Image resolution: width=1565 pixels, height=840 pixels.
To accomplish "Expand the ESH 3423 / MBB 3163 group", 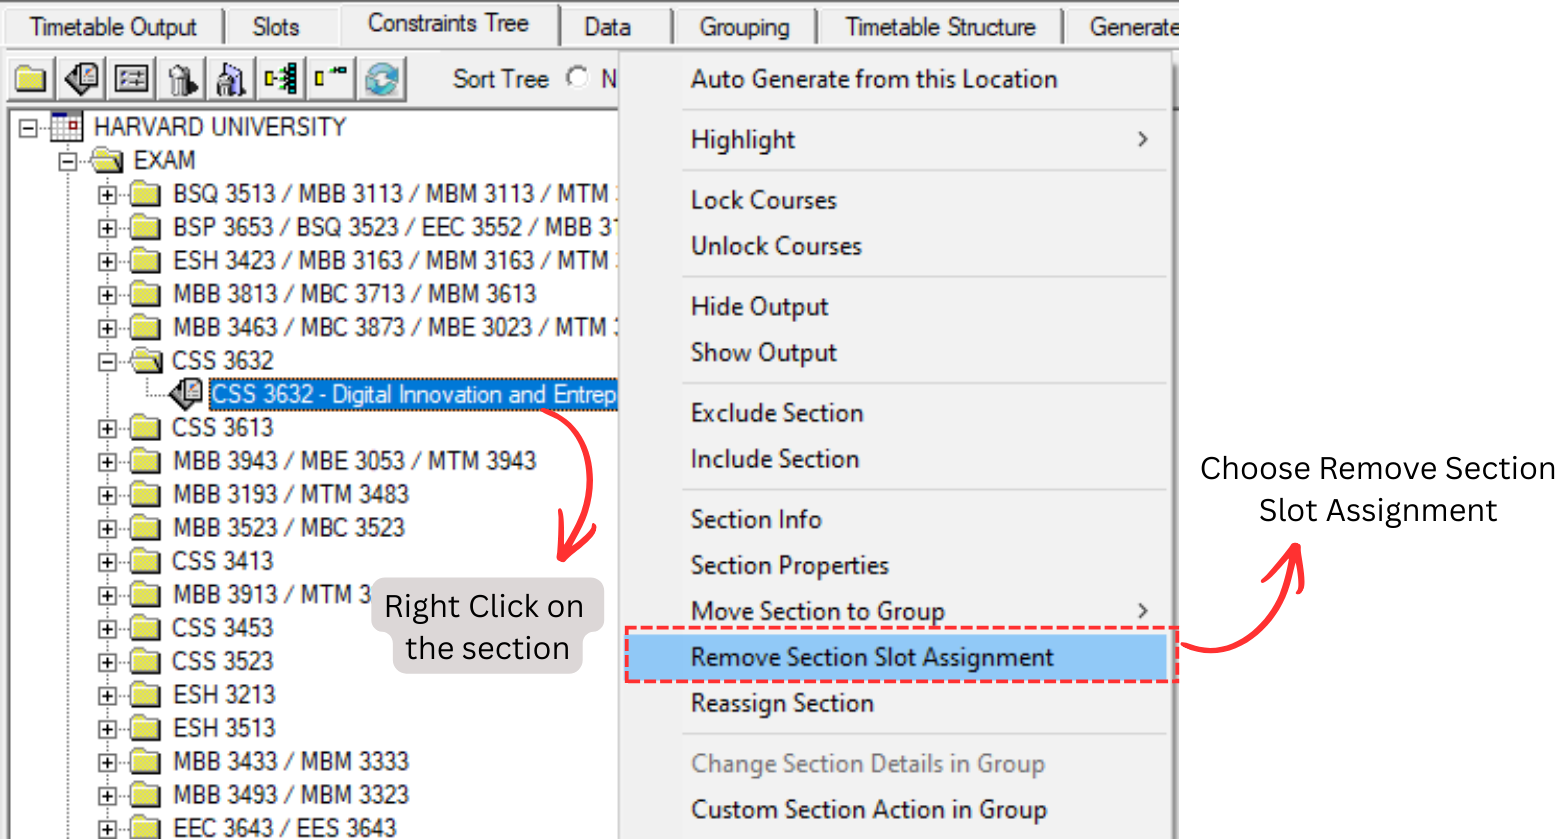I will (107, 261).
